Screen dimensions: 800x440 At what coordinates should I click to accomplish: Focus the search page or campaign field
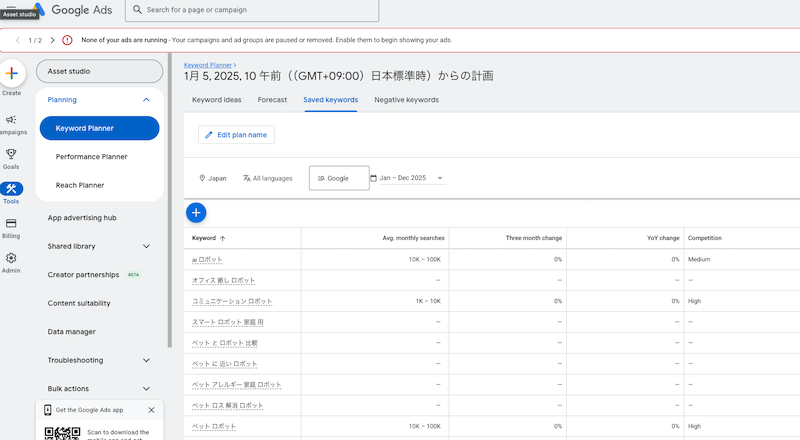tap(252, 10)
